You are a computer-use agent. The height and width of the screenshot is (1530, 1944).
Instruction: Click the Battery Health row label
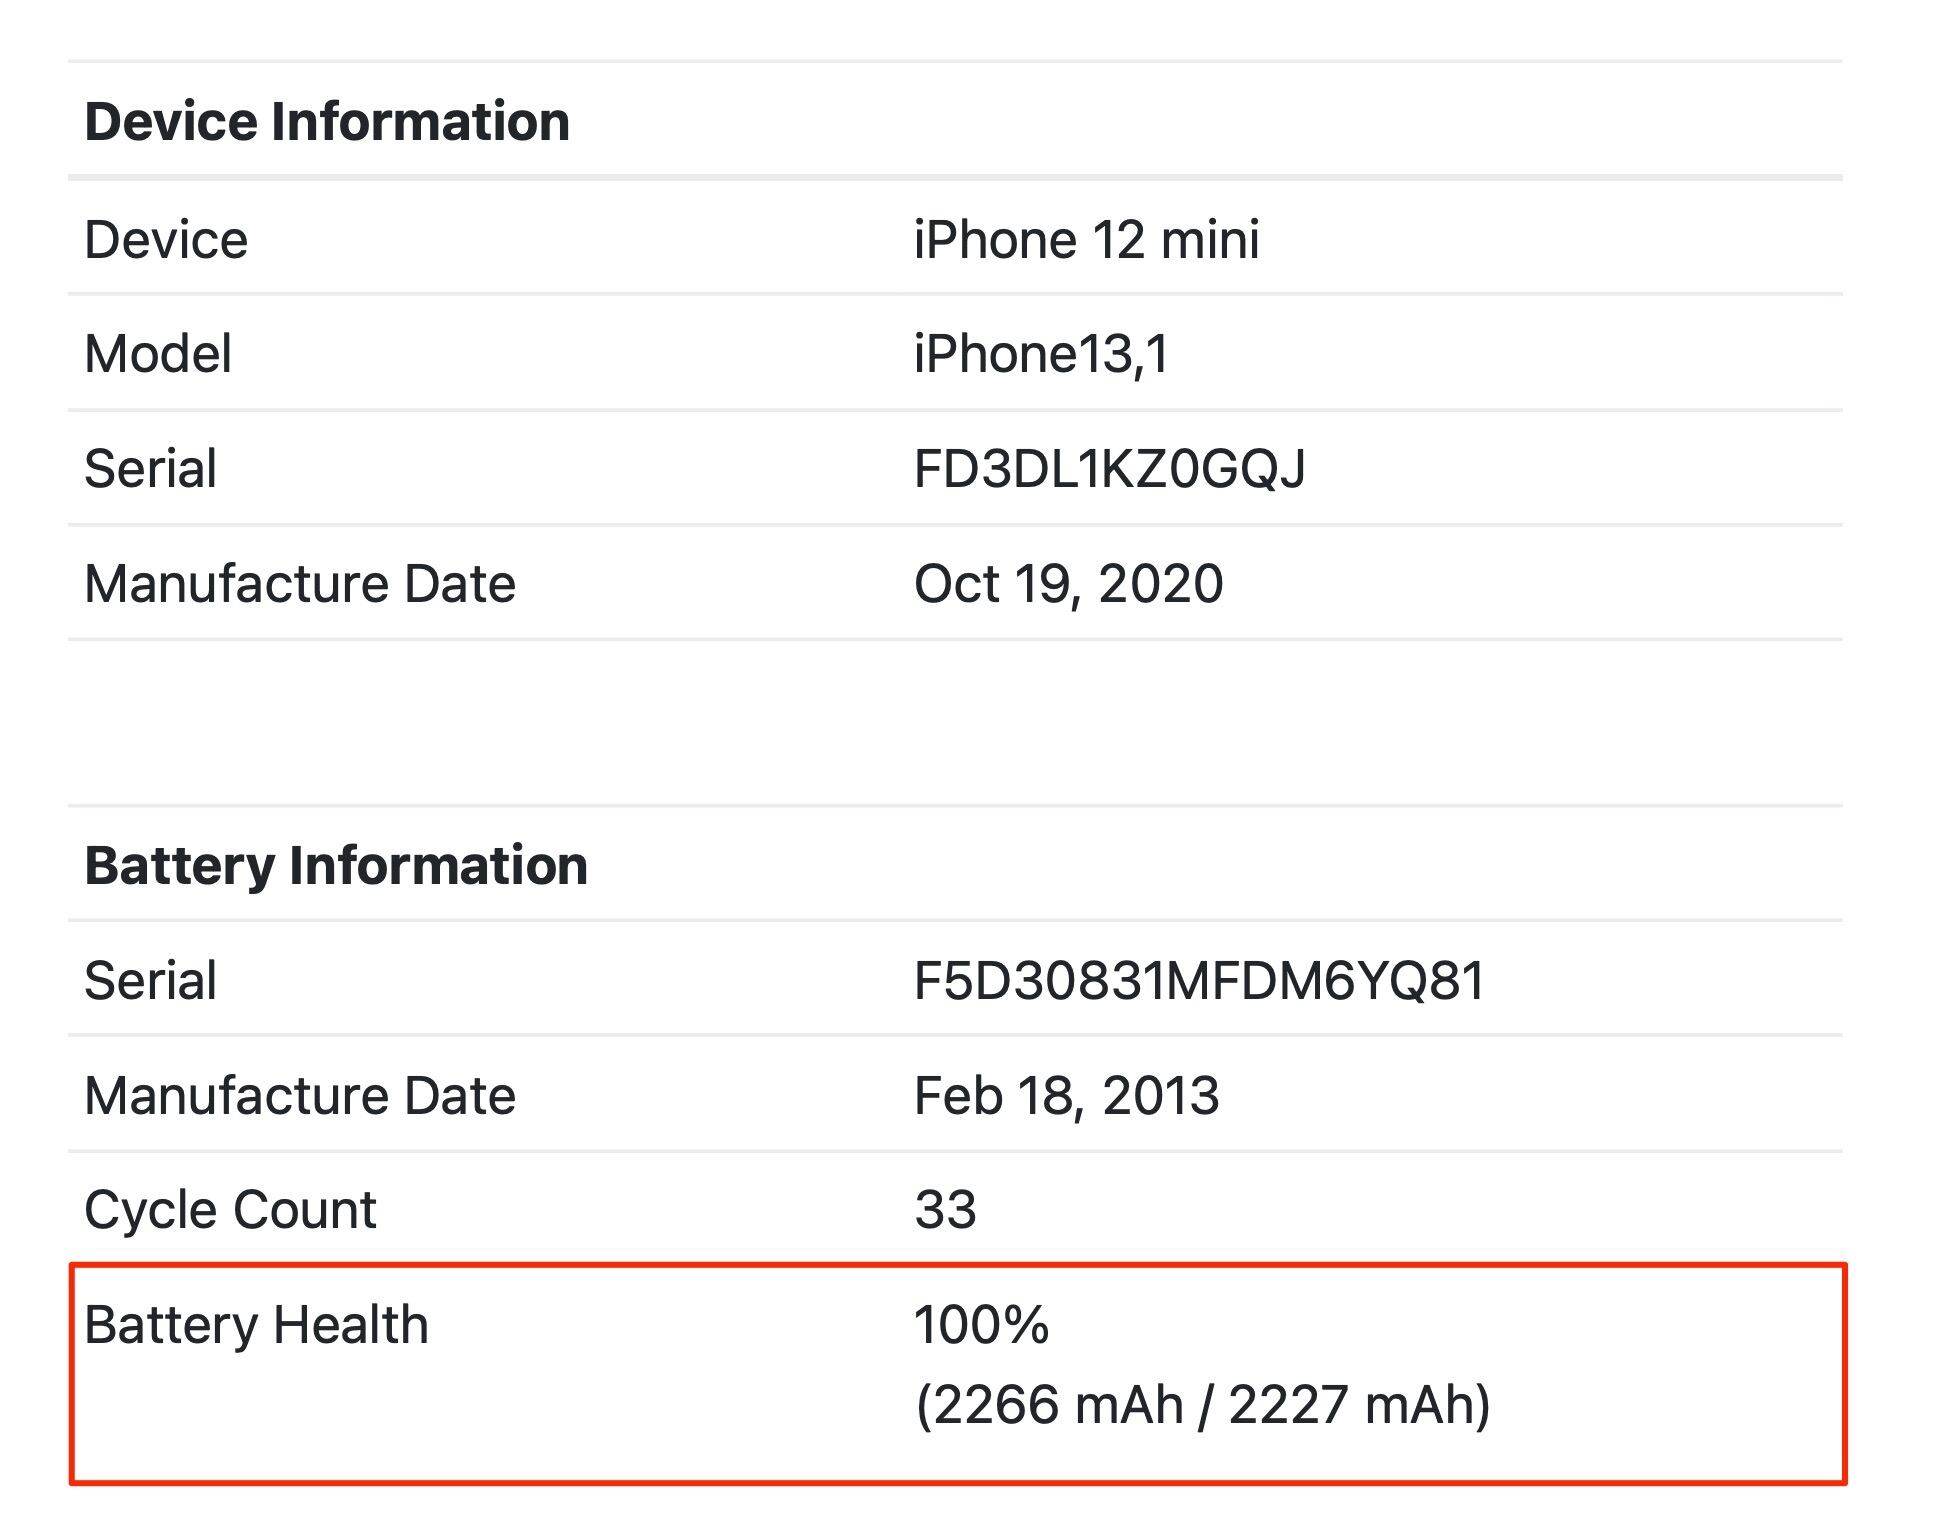coord(256,1326)
